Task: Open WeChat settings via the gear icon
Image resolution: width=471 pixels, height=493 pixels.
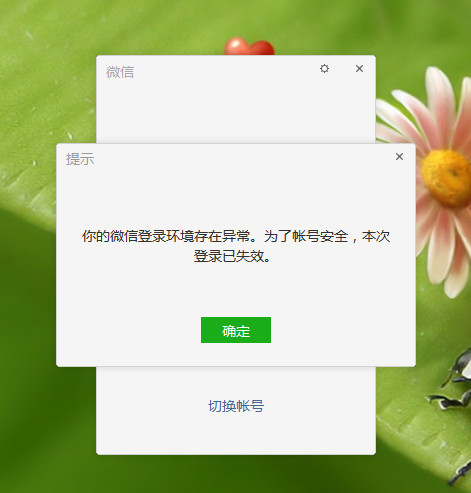Action: point(324,69)
